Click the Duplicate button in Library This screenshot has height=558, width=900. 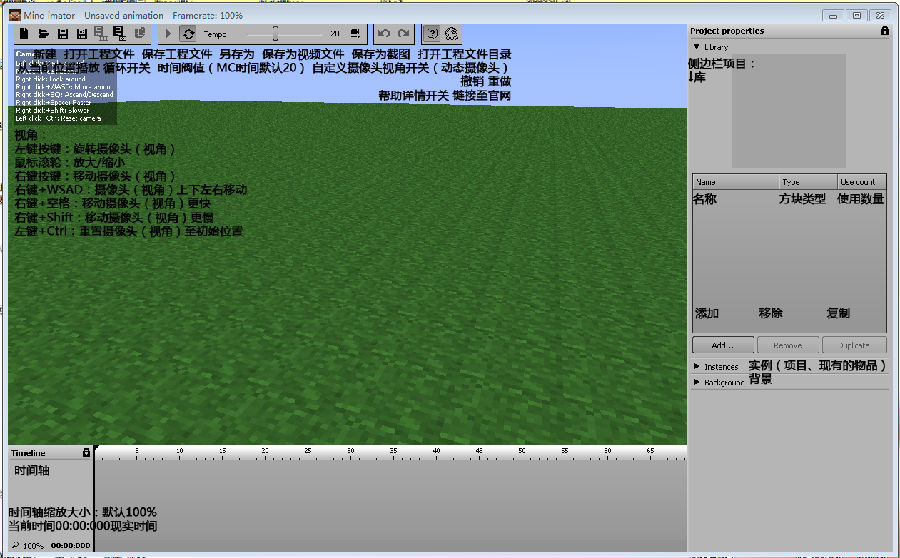click(x=855, y=345)
